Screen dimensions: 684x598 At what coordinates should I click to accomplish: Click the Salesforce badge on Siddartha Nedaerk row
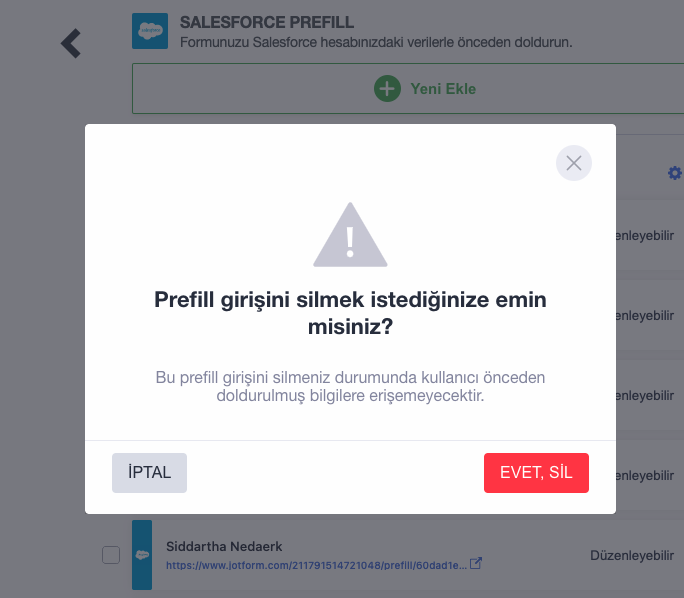point(142,555)
